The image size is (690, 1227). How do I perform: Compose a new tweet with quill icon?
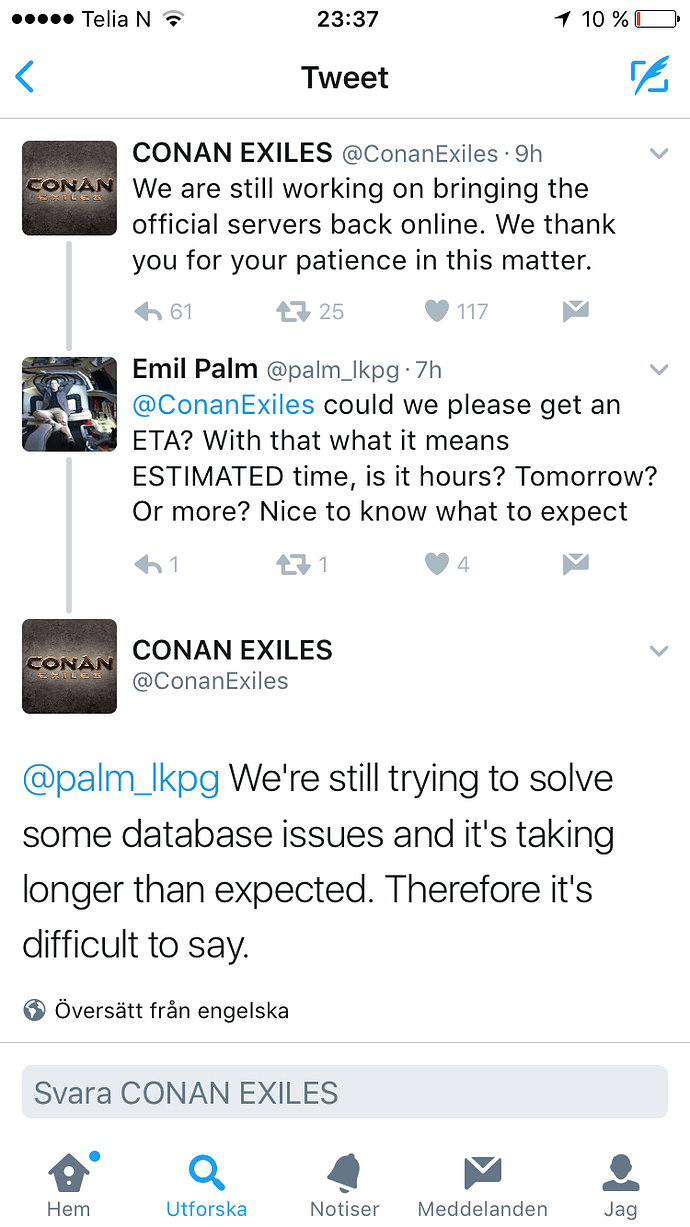click(649, 77)
